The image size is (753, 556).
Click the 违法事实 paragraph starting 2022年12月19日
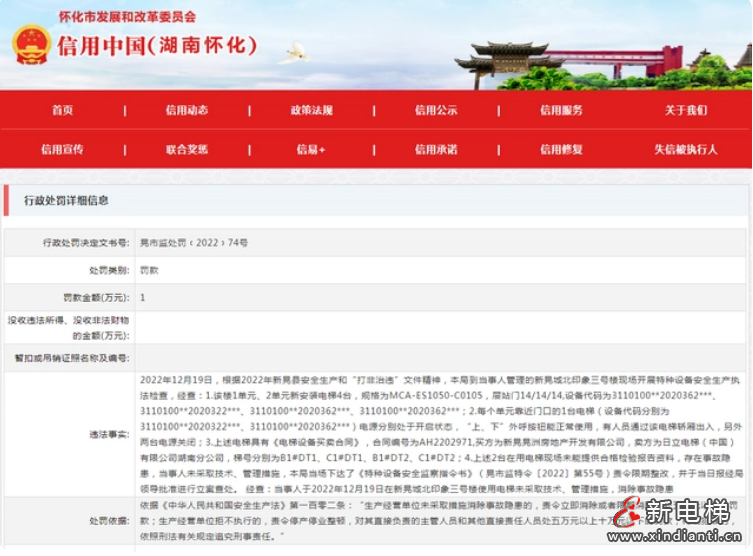coord(441,435)
